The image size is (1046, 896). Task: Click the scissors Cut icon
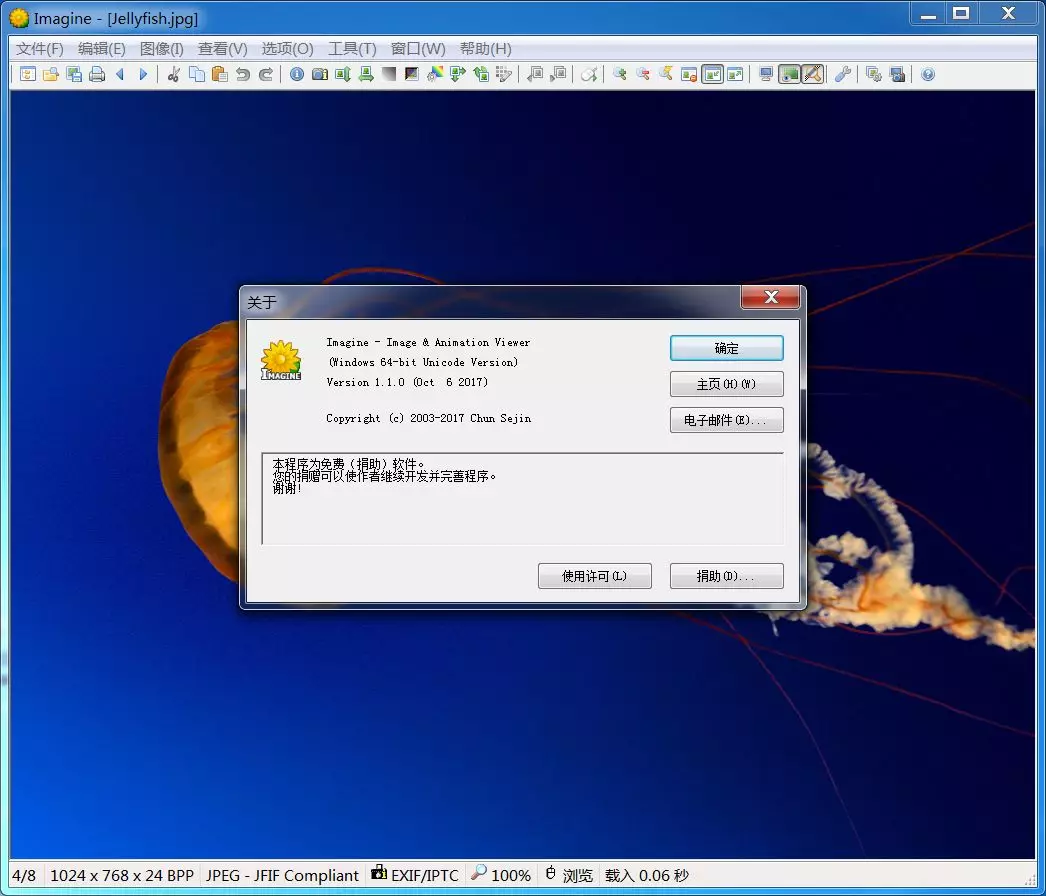(174, 74)
